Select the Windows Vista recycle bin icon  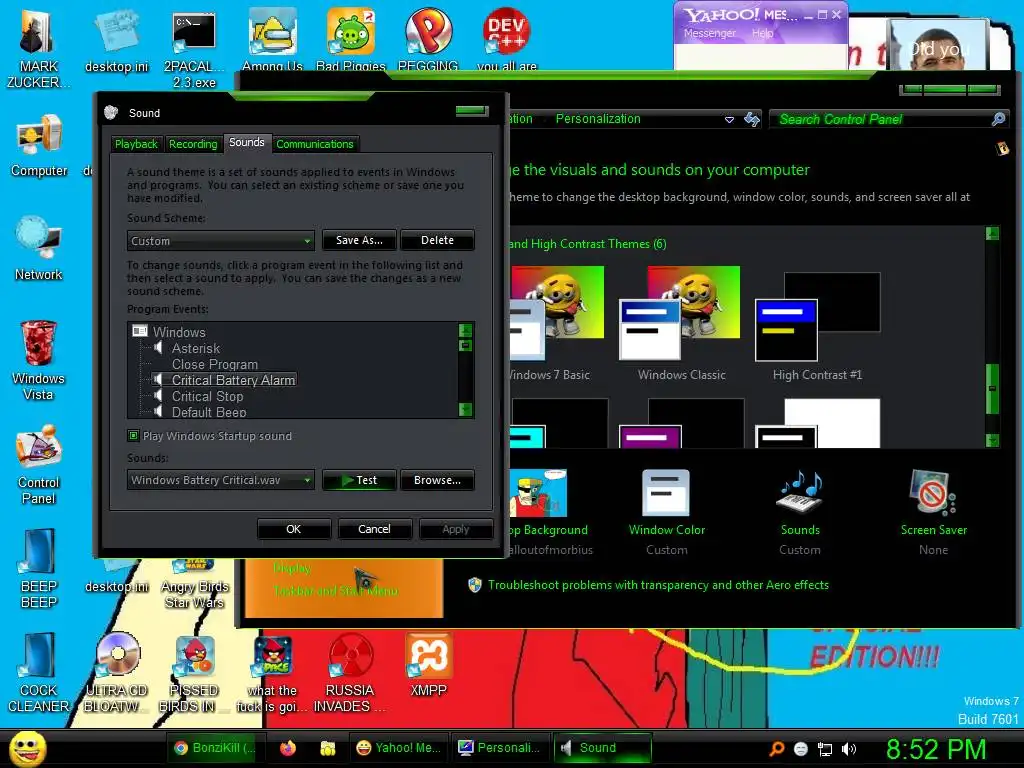tap(39, 360)
